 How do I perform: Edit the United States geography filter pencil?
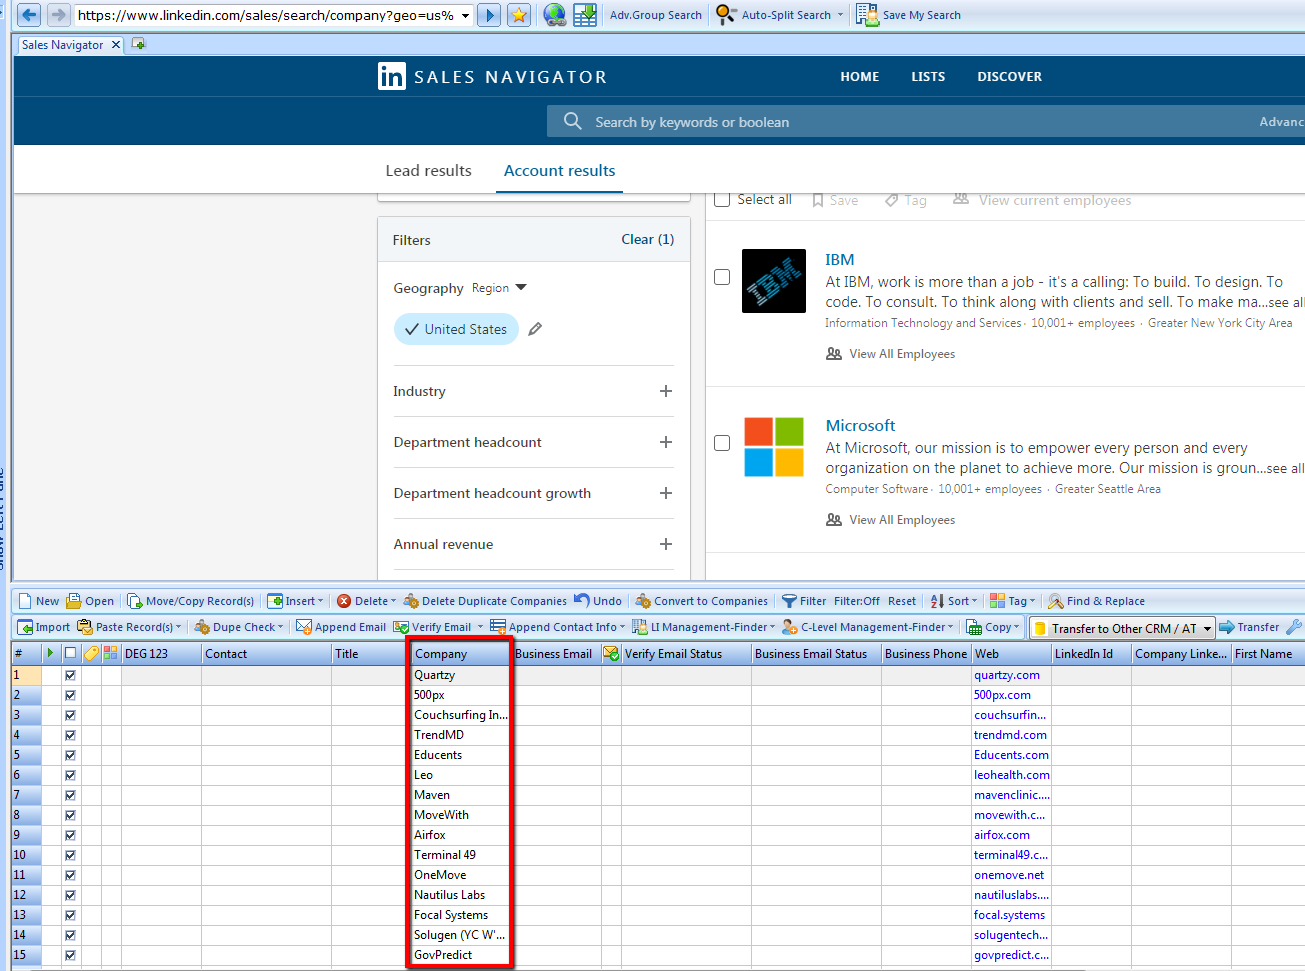535,329
